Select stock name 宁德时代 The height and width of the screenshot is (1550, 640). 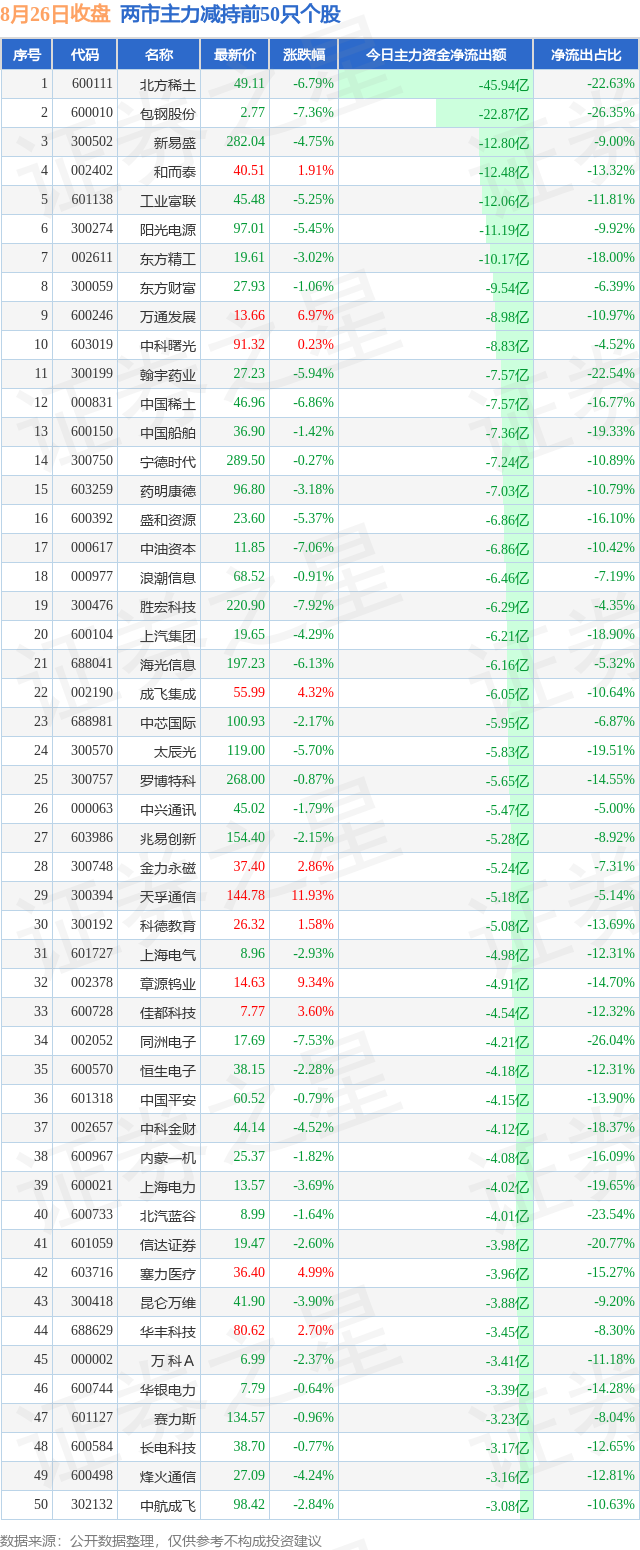pyautogui.click(x=168, y=461)
